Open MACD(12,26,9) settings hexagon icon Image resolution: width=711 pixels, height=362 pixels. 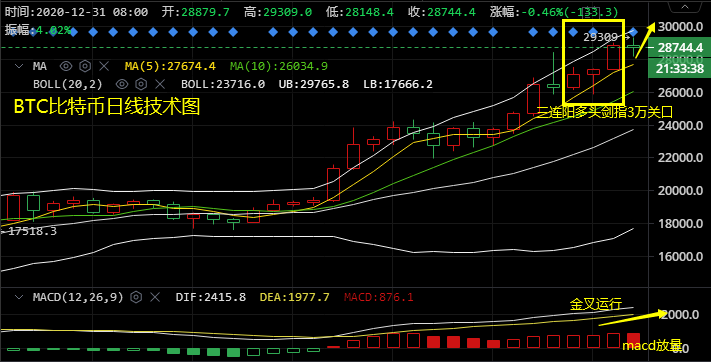[x=136, y=297]
